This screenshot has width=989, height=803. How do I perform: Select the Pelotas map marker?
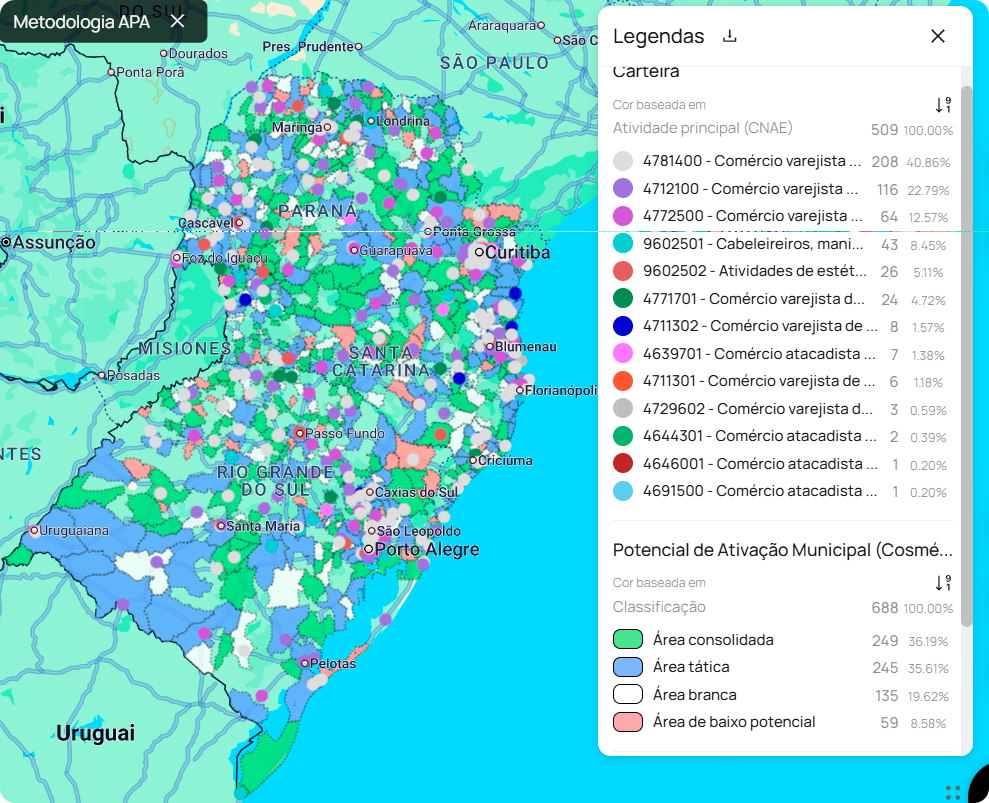point(303,662)
